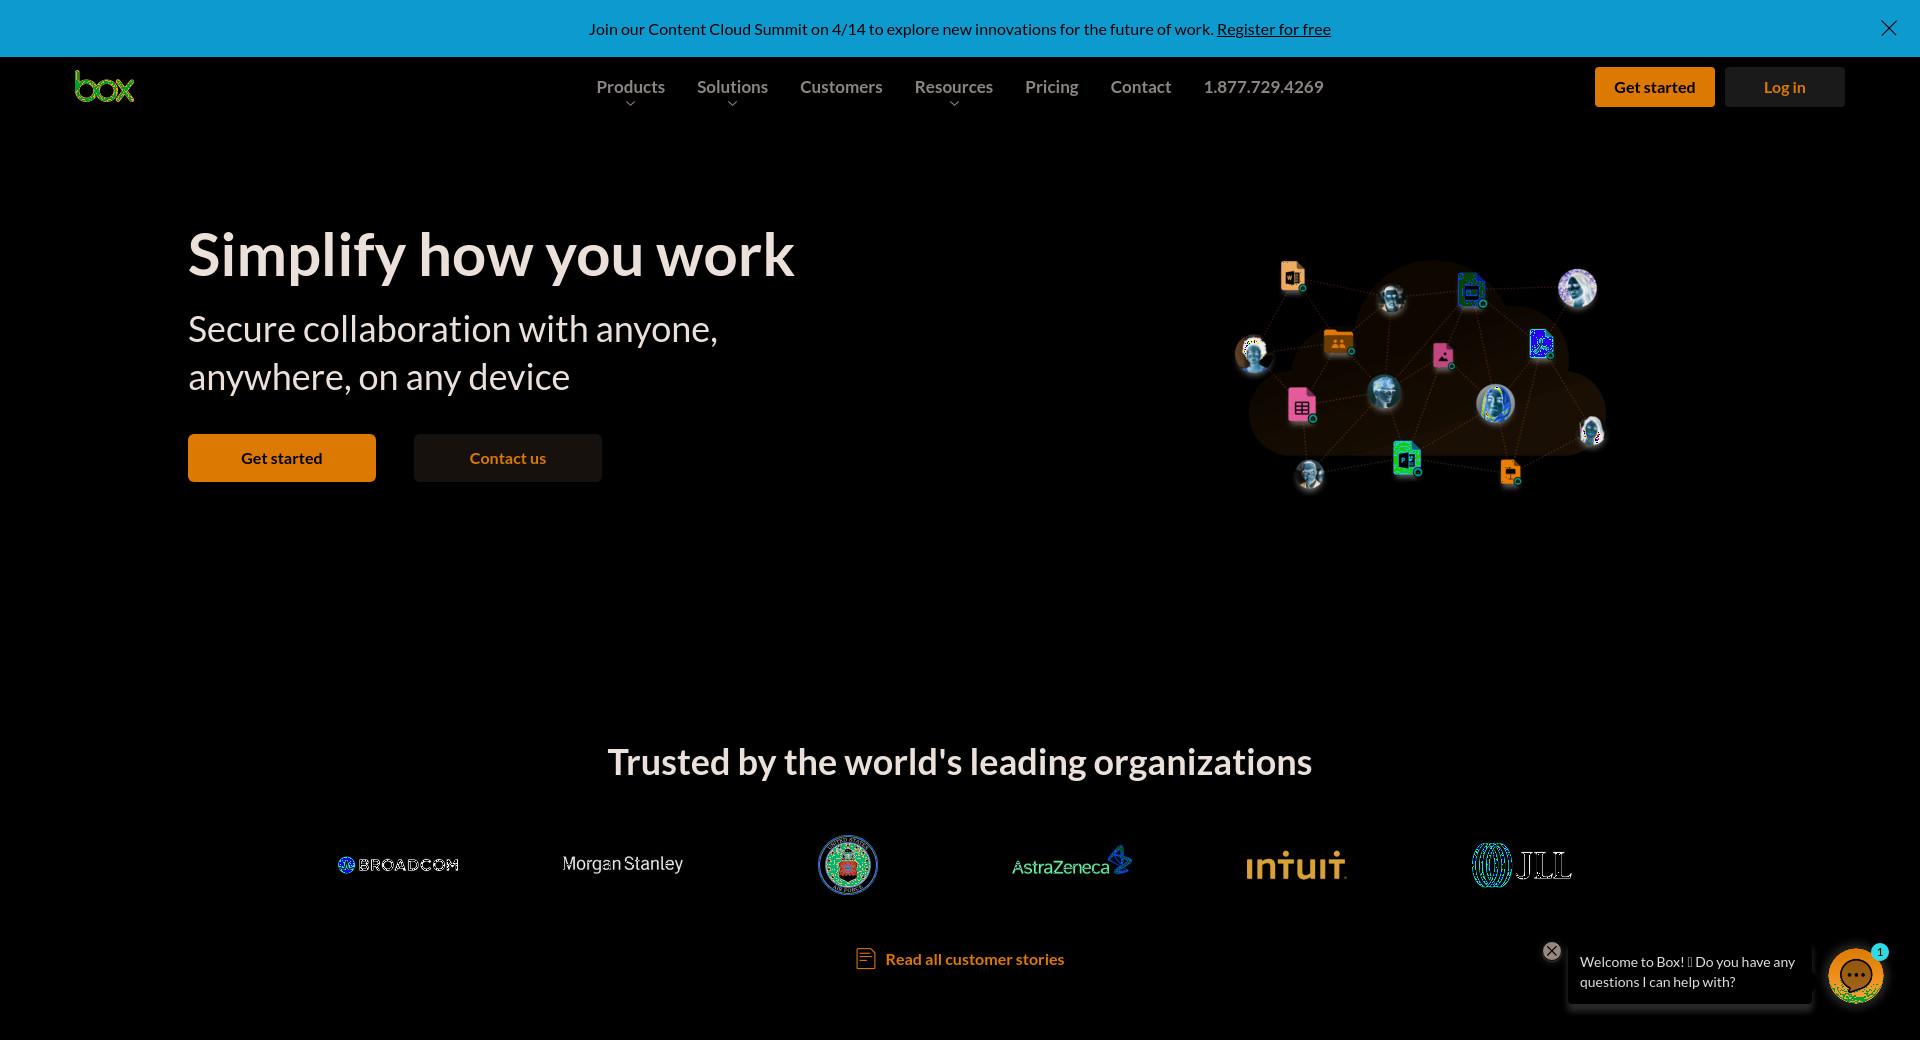Click the JLL logo
Screen dimensions: 1920x1040
tap(1521, 865)
